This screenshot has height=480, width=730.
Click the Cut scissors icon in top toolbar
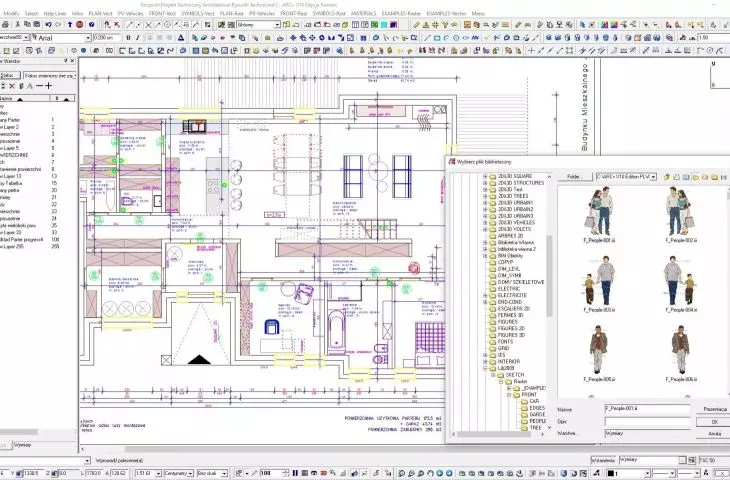pos(18,24)
